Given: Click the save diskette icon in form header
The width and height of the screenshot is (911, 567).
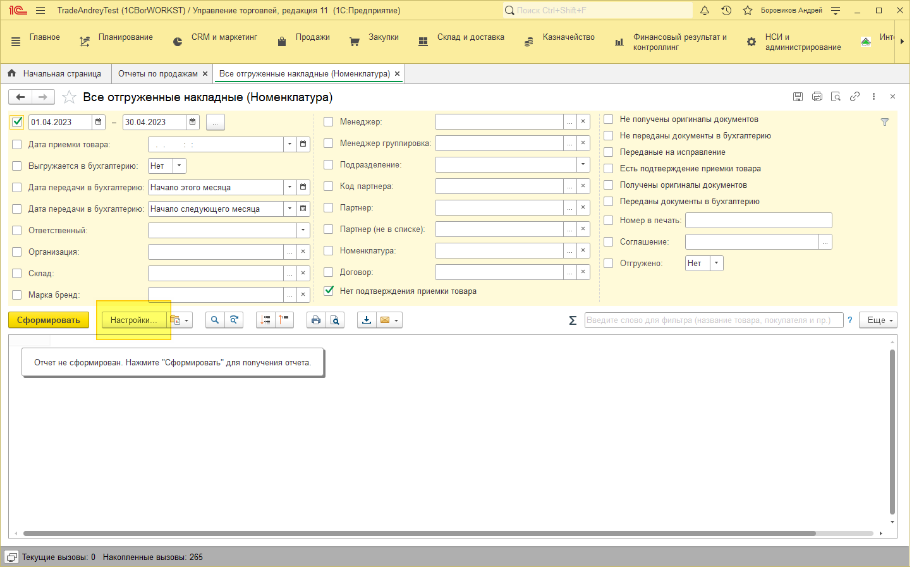Looking at the screenshot, I should (797, 97).
